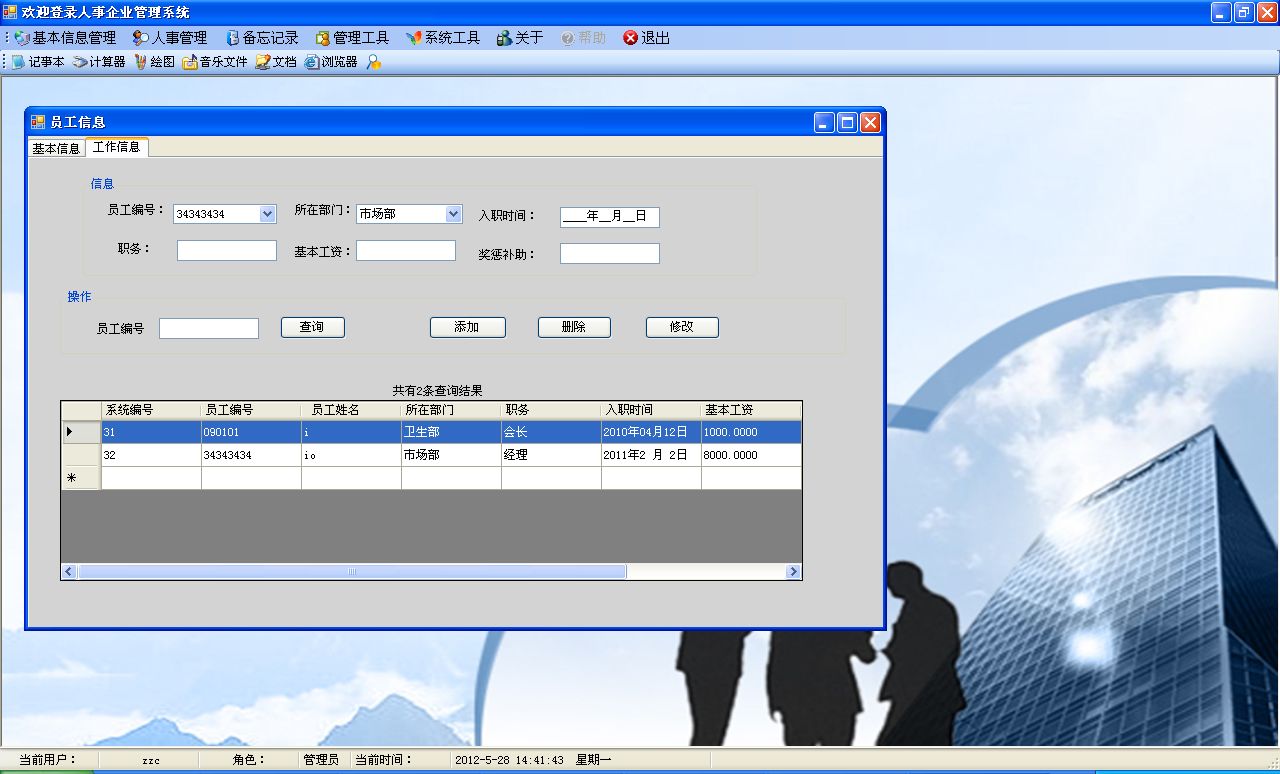Viewport: 1280px width, 774px height.
Task: Click row header of row 32
Action: (81, 455)
